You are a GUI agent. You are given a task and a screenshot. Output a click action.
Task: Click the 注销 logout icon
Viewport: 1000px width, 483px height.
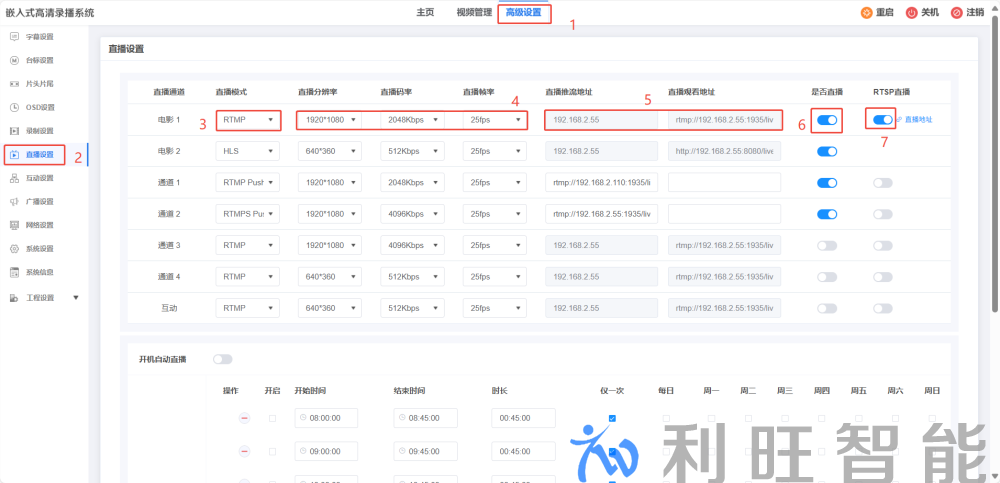[957, 12]
